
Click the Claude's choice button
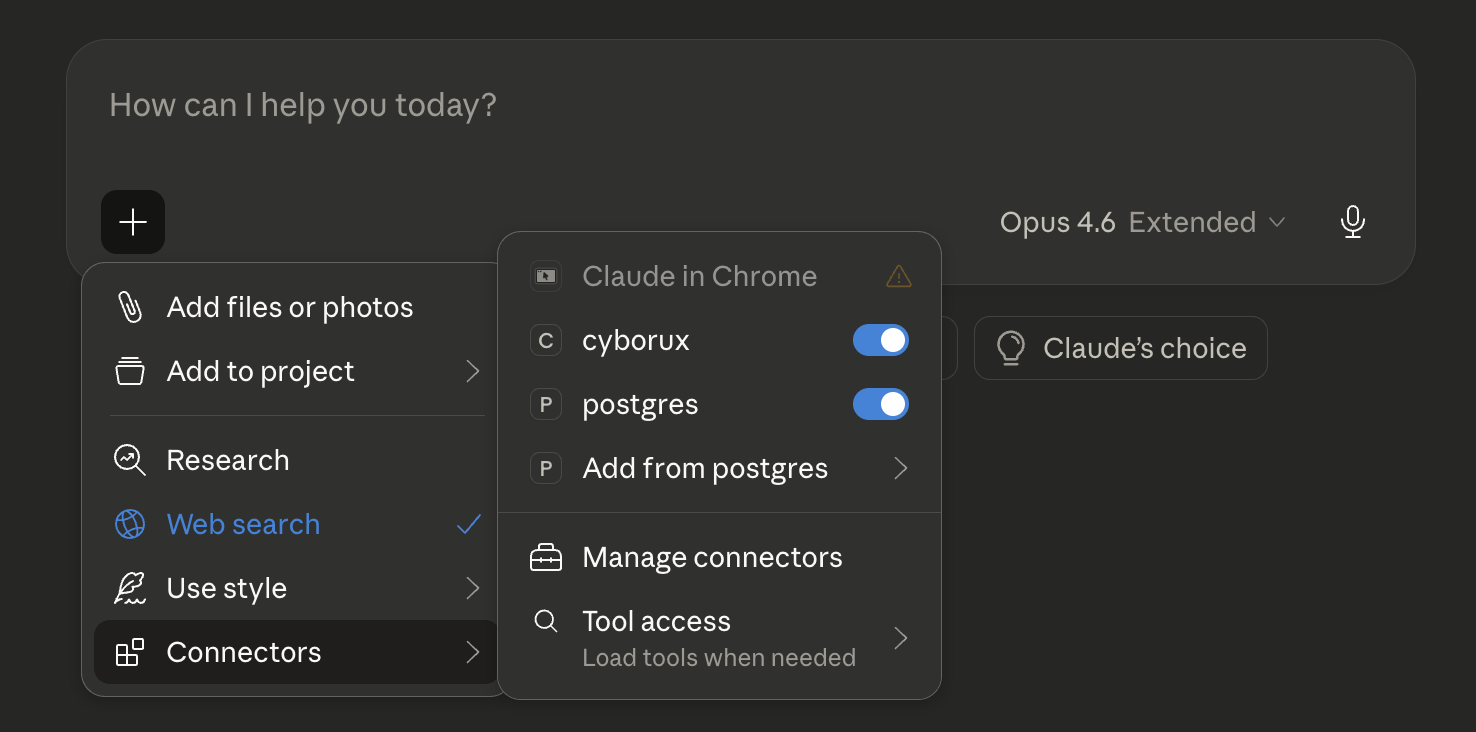point(1120,348)
